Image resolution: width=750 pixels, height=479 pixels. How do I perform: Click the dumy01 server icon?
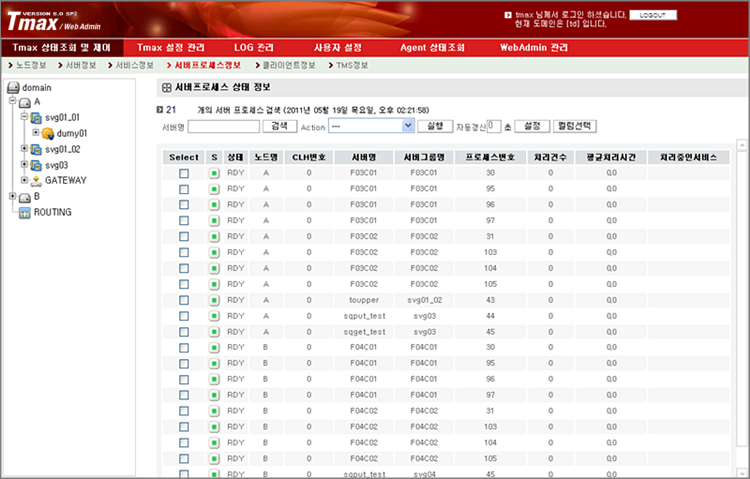click(47, 134)
